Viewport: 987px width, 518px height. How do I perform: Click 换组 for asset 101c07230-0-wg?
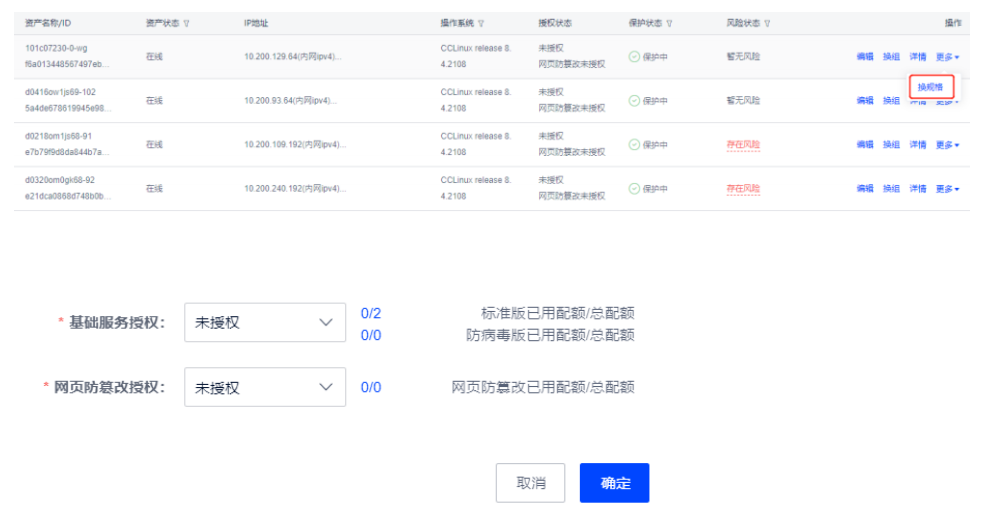click(891, 57)
